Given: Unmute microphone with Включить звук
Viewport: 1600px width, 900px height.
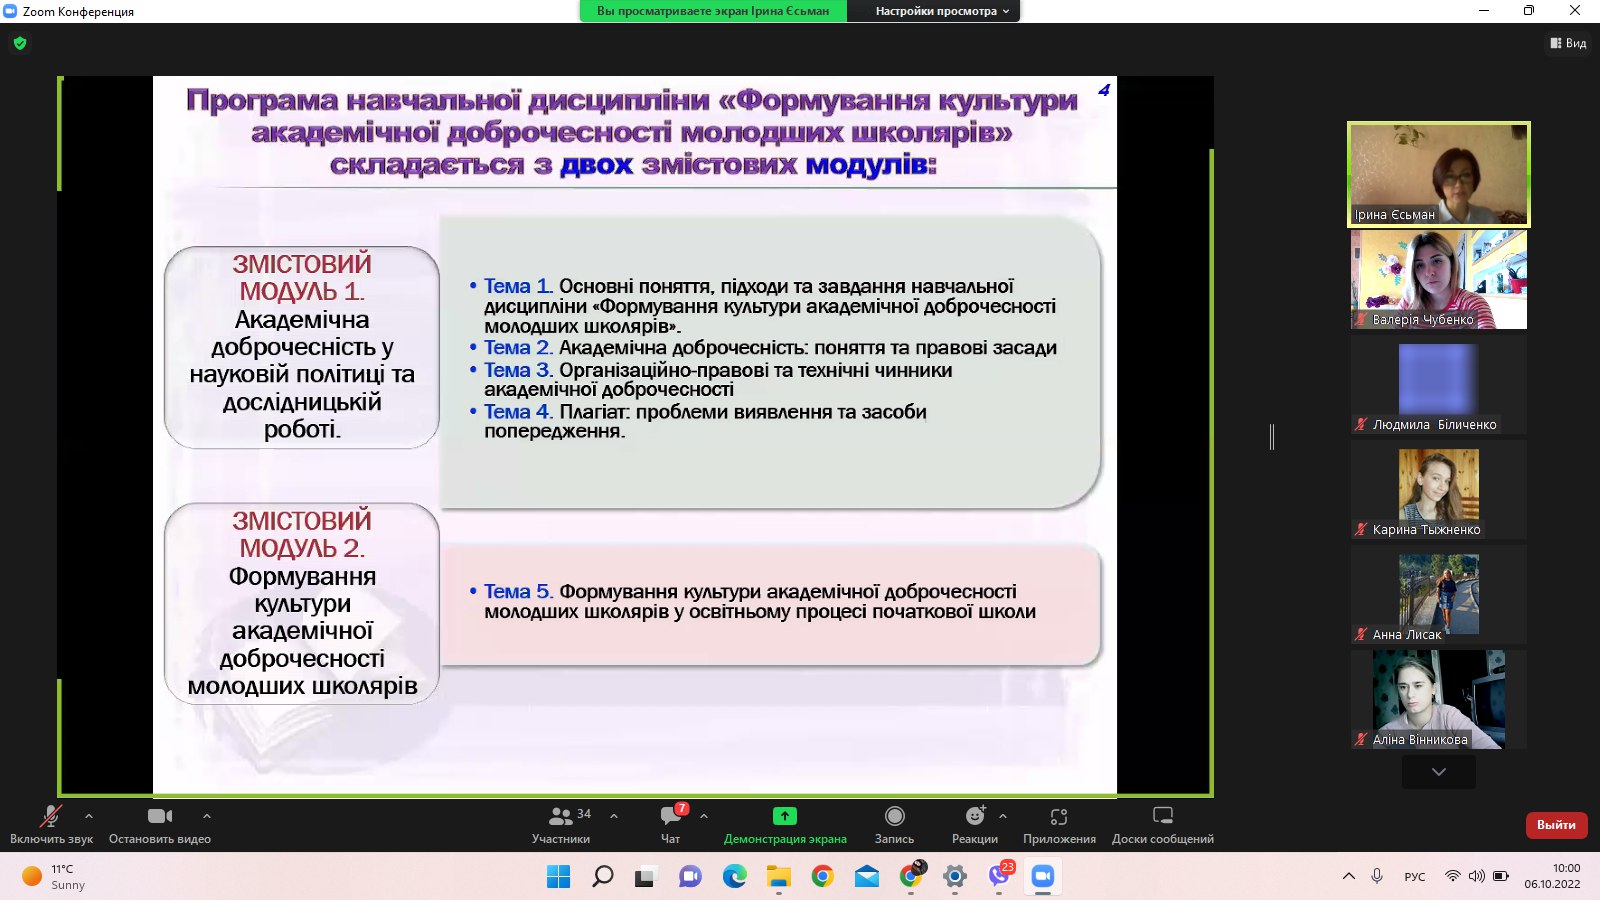Looking at the screenshot, I should coord(51,825).
